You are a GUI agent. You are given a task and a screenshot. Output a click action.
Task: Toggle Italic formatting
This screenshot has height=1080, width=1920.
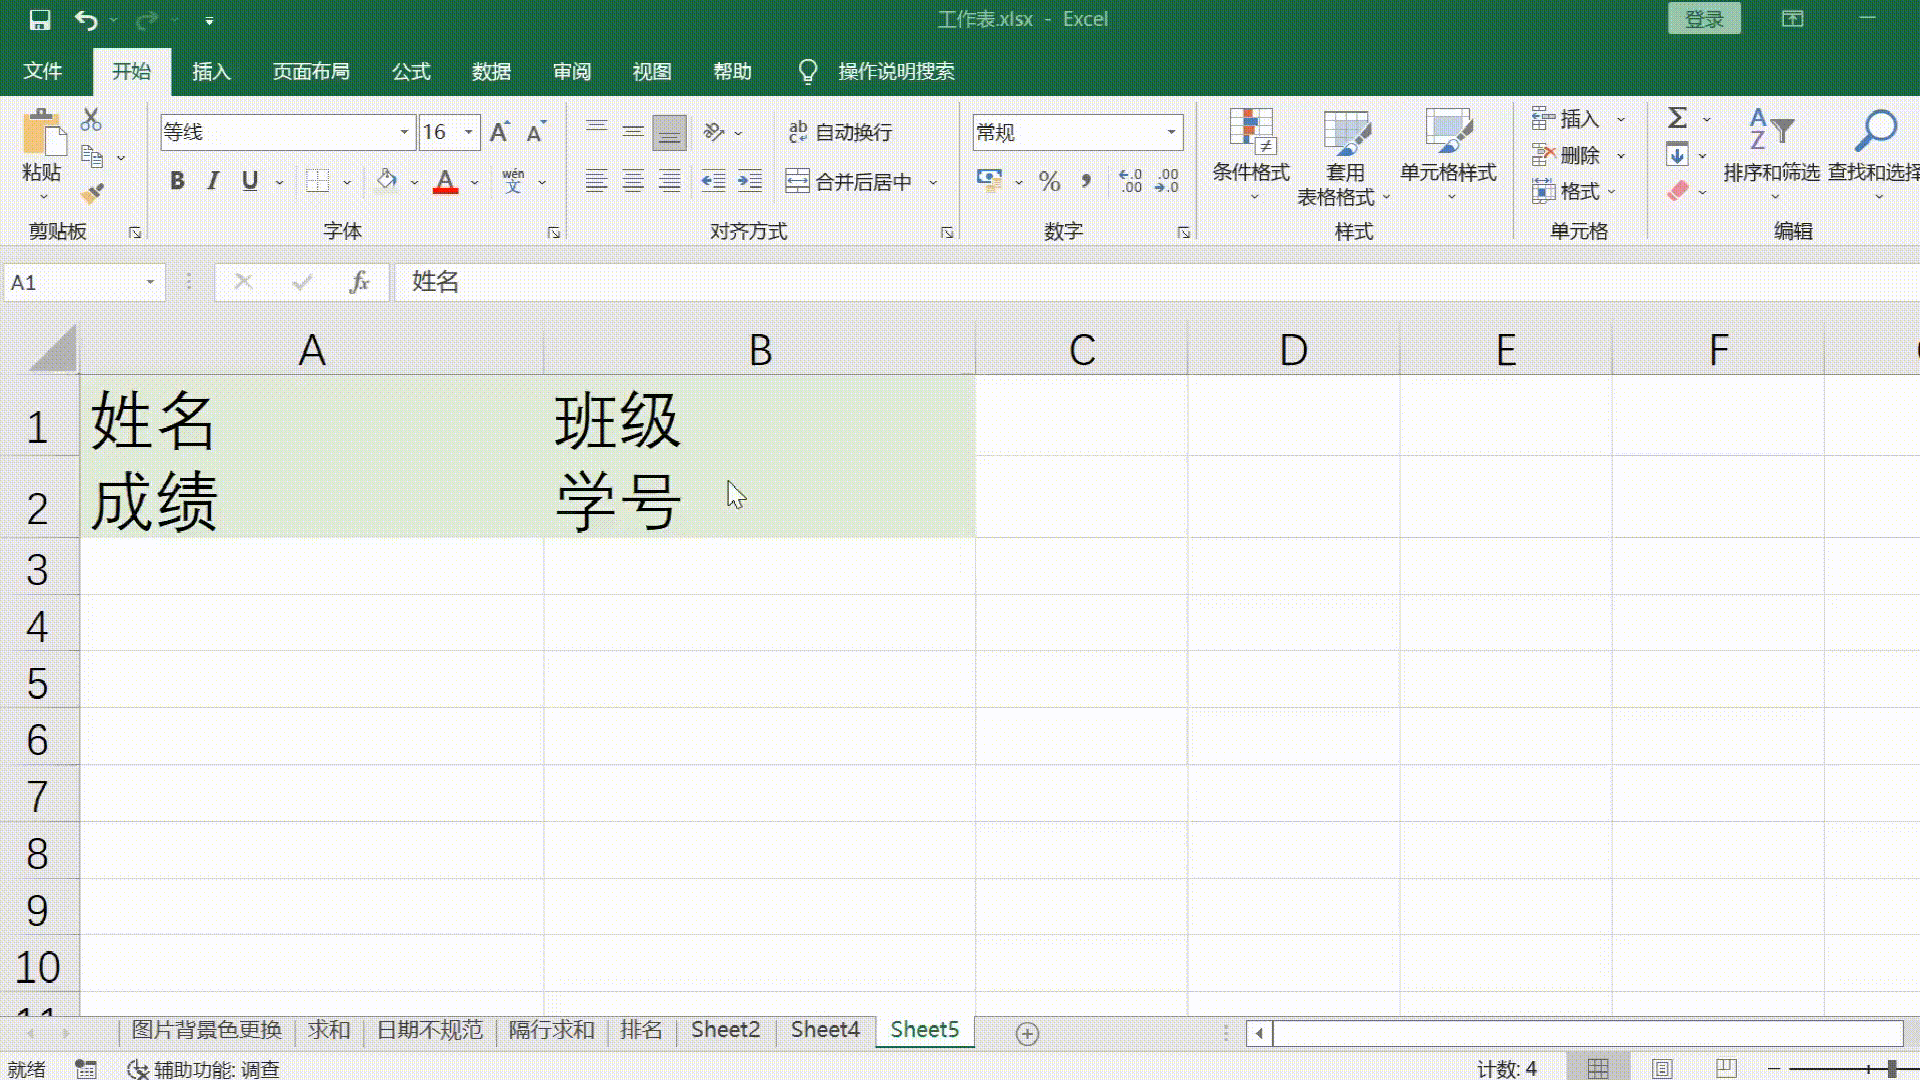coord(212,181)
